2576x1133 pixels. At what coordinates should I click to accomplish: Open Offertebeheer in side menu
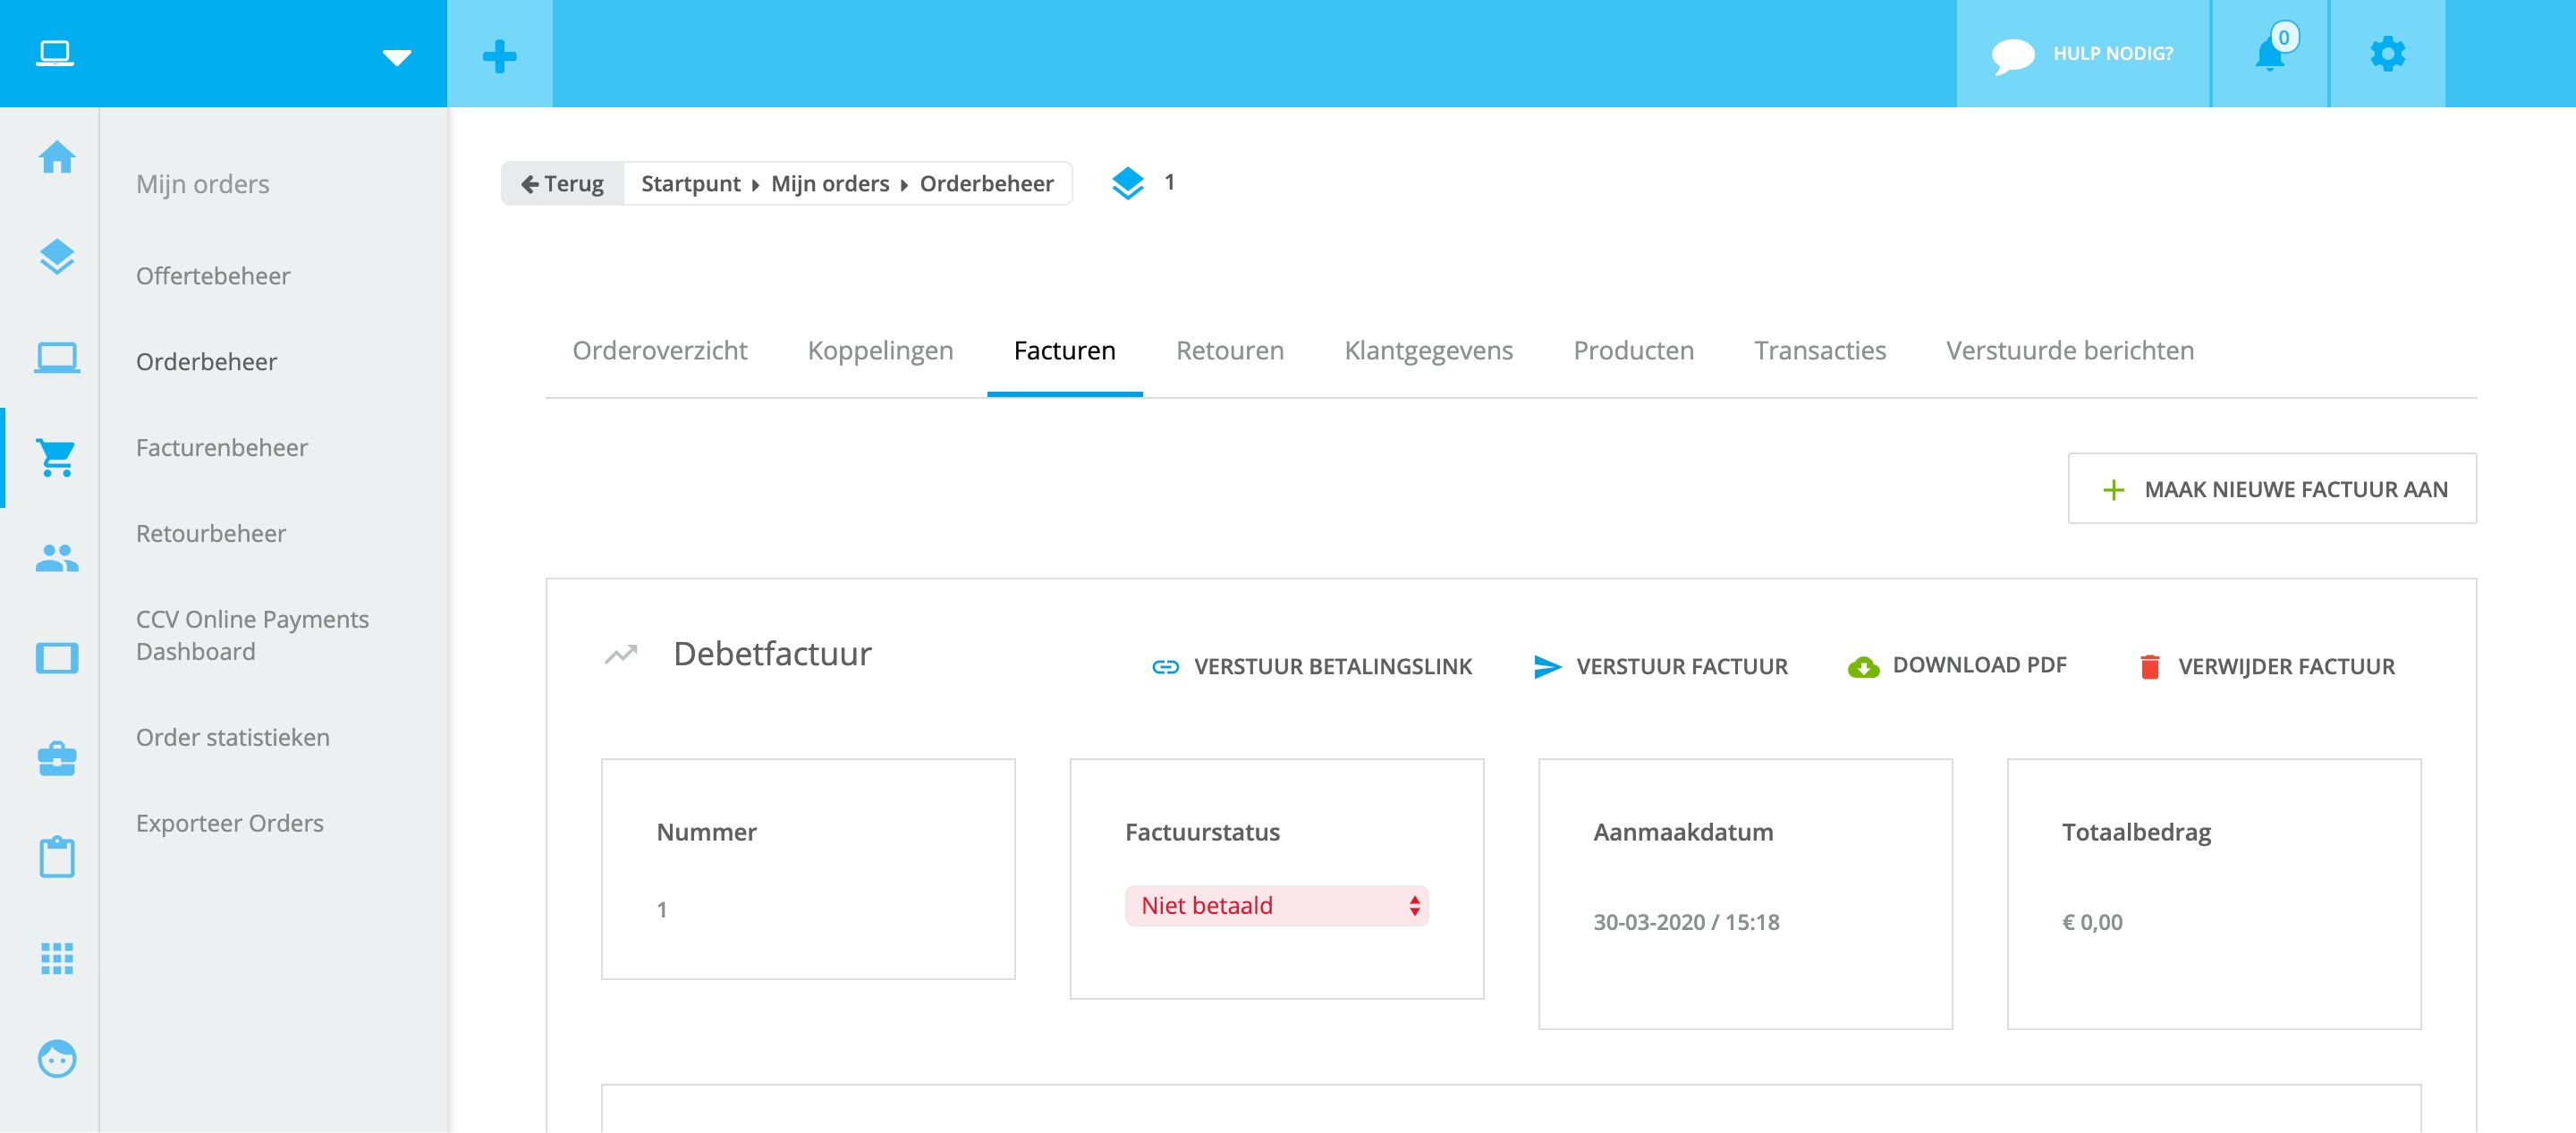[213, 276]
